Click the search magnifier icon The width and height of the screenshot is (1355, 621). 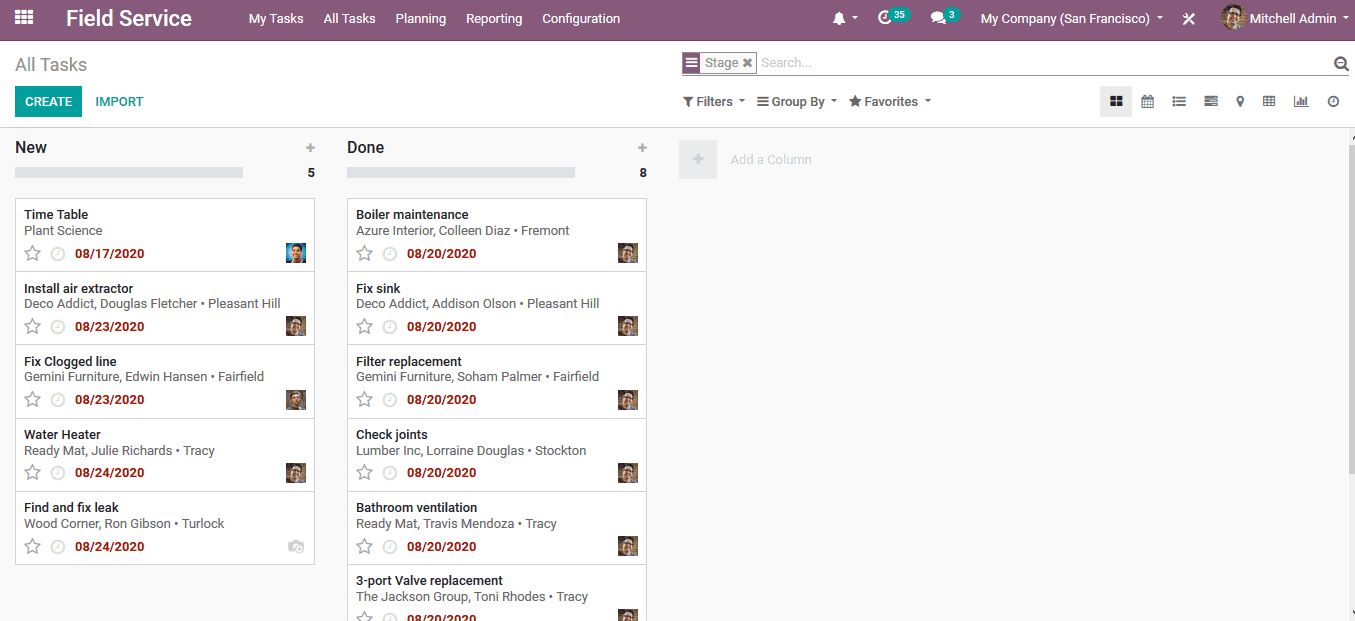click(x=1341, y=63)
